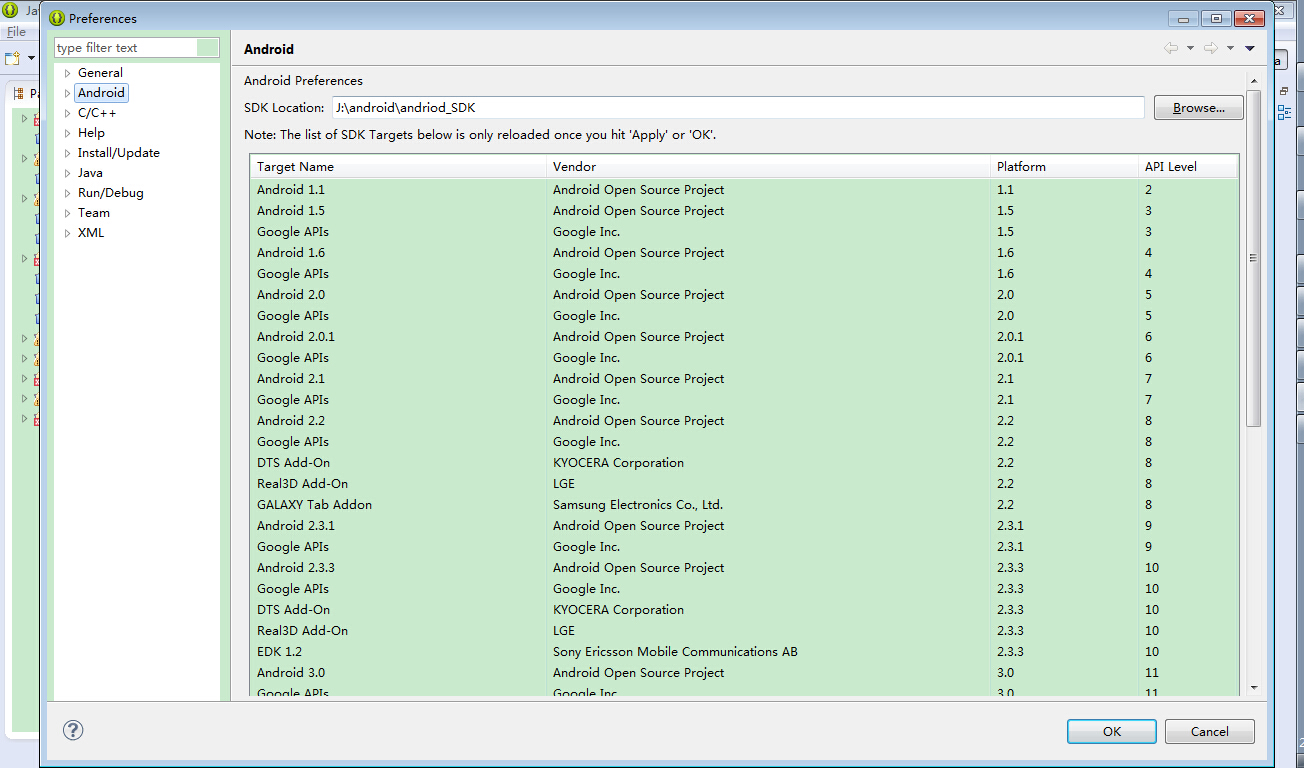This screenshot has height=768, width=1304.
Task: Select the Android 3.0 target row
Action: [x=744, y=673]
